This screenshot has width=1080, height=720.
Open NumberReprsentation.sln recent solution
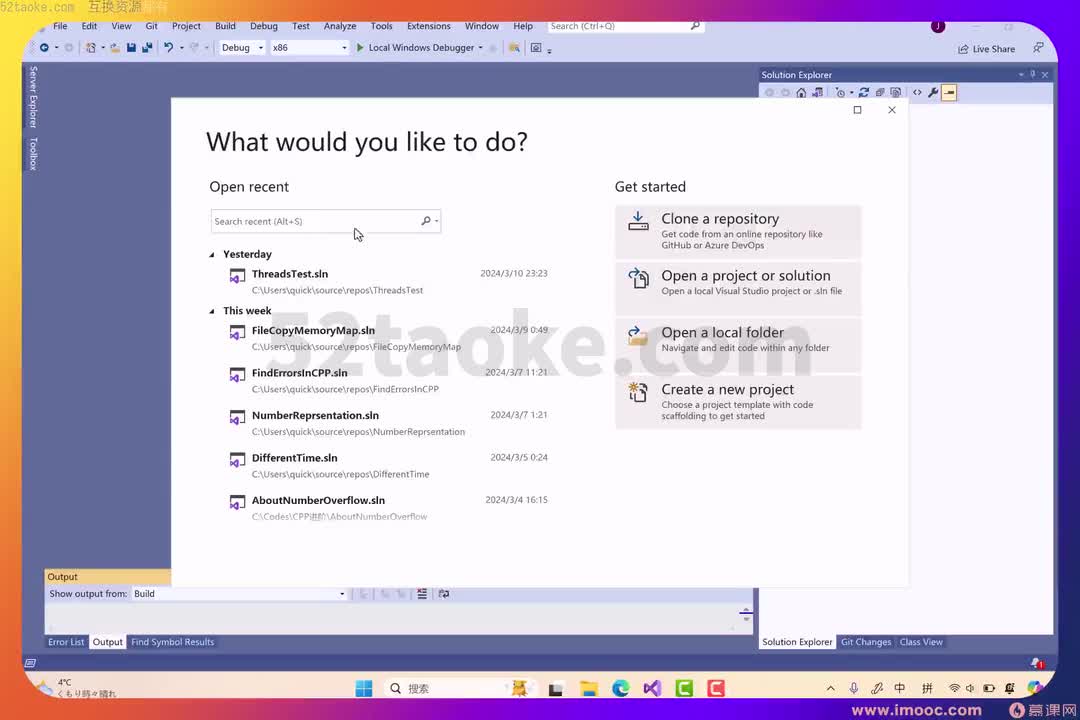tap(389, 423)
